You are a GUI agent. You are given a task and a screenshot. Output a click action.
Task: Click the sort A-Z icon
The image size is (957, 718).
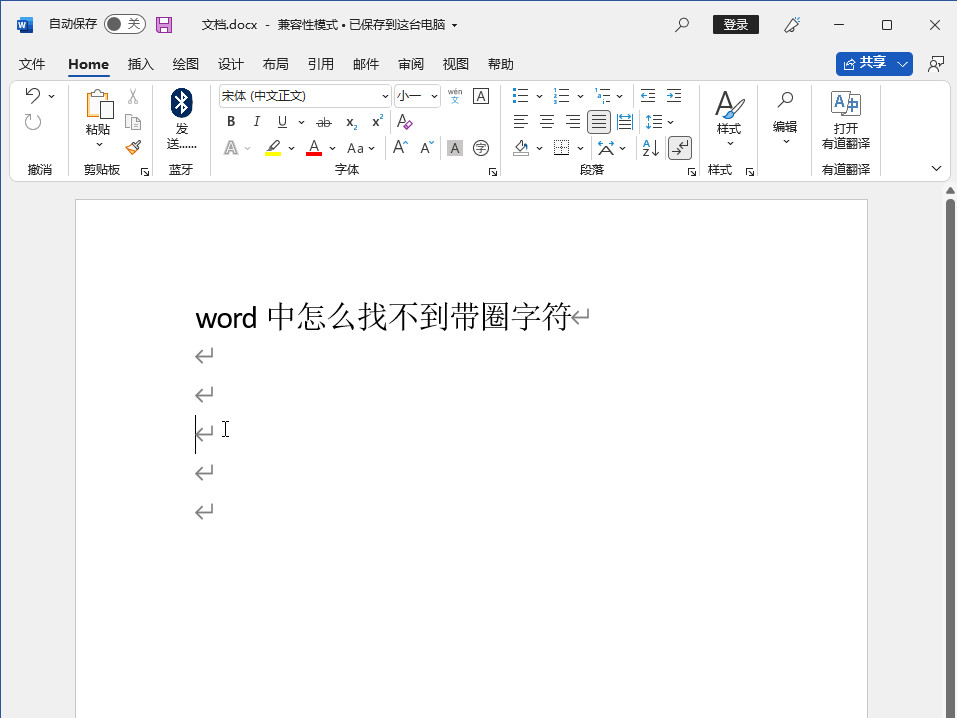(650, 148)
